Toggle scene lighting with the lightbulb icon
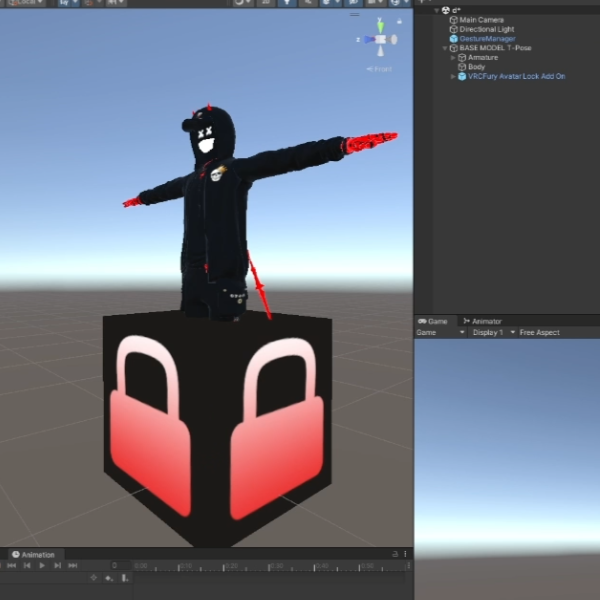 (287, 3)
